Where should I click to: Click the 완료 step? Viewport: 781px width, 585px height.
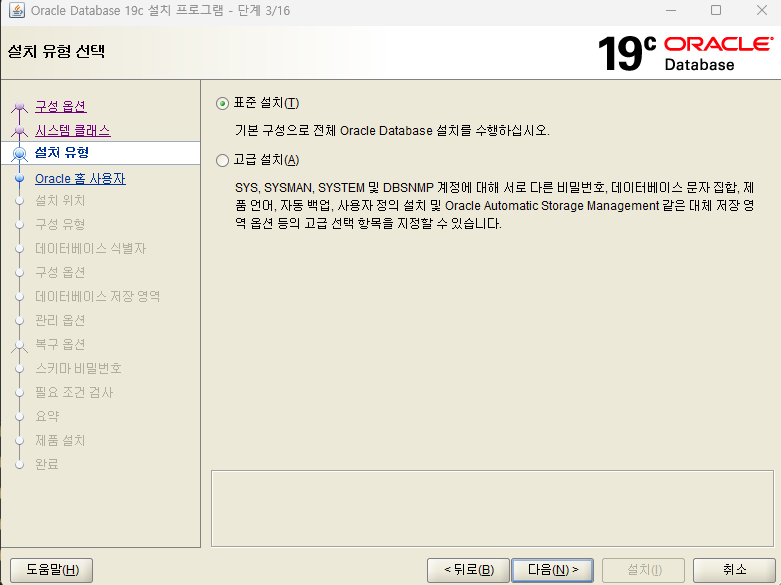[x=47, y=464]
